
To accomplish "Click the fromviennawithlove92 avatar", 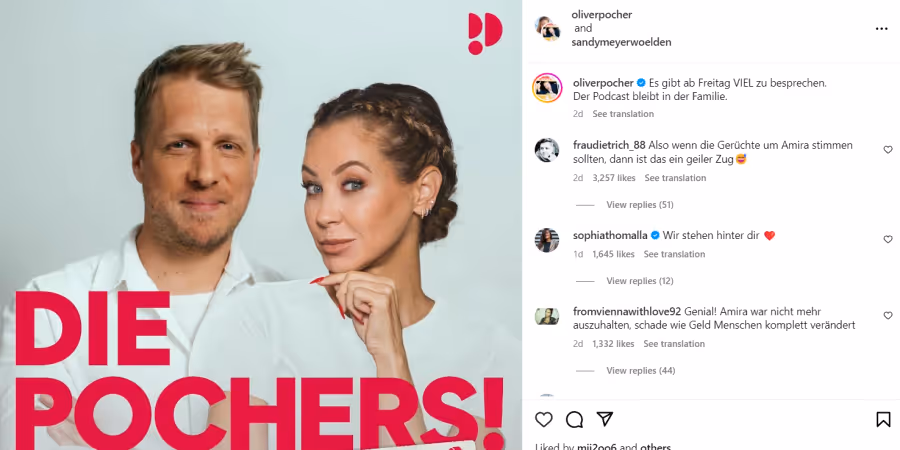I will coord(547,316).
